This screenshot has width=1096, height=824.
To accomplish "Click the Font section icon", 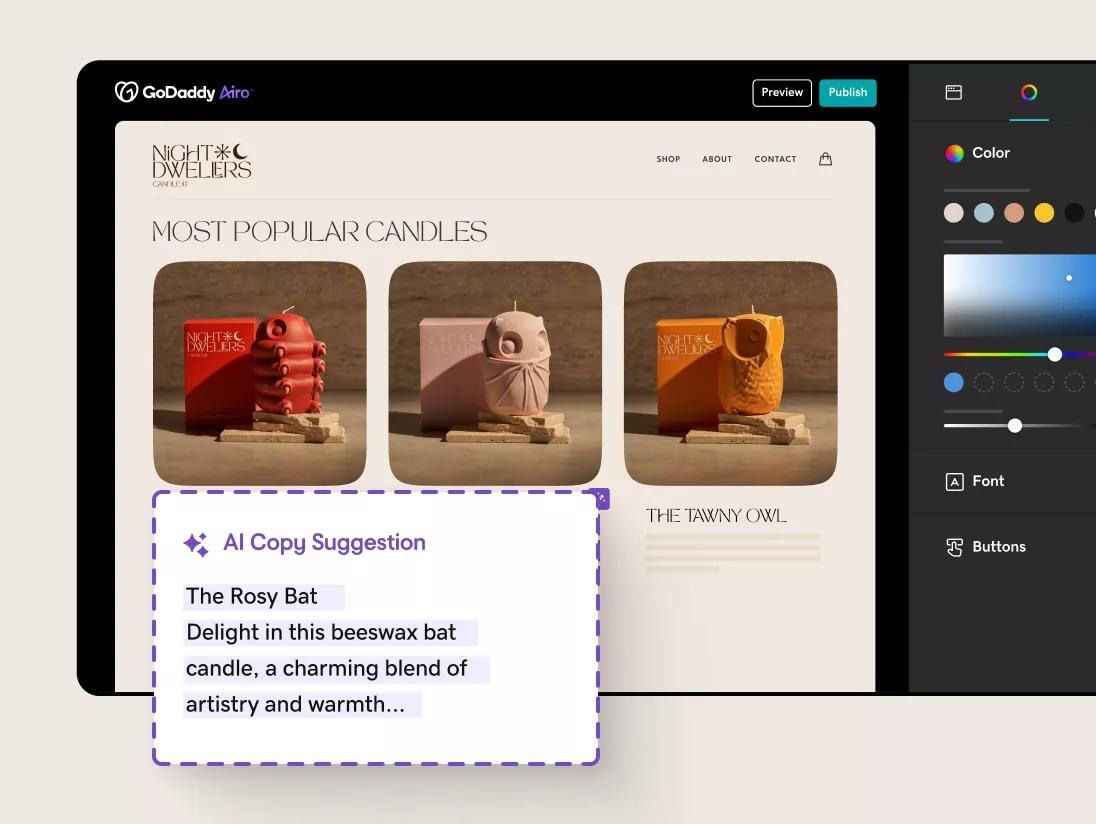I will click(954, 482).
